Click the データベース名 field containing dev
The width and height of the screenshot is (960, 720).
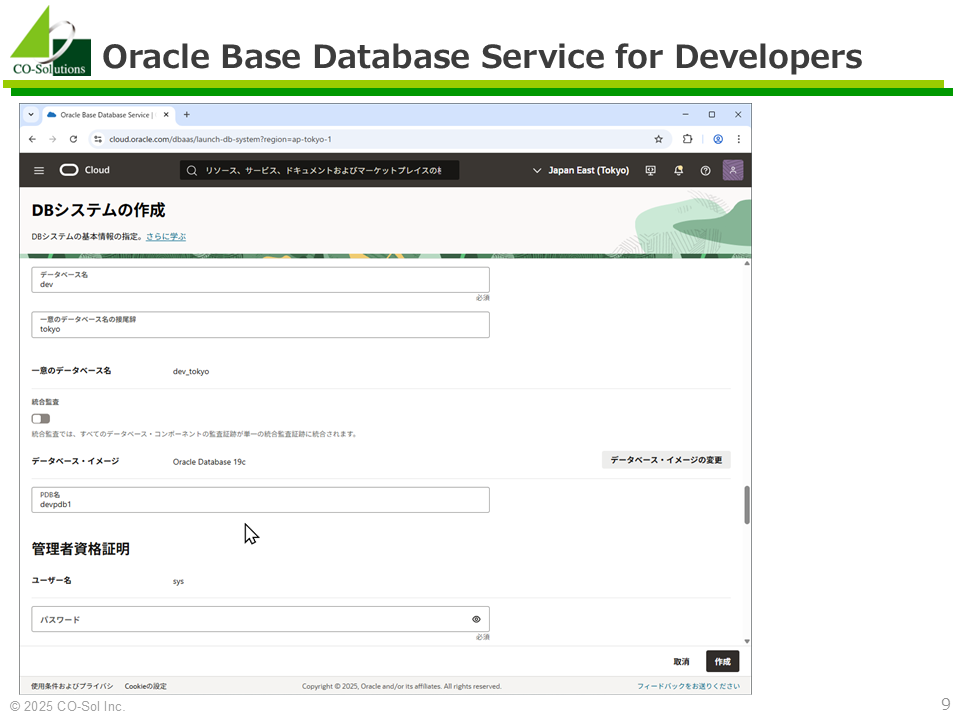(x=261, y=280)
